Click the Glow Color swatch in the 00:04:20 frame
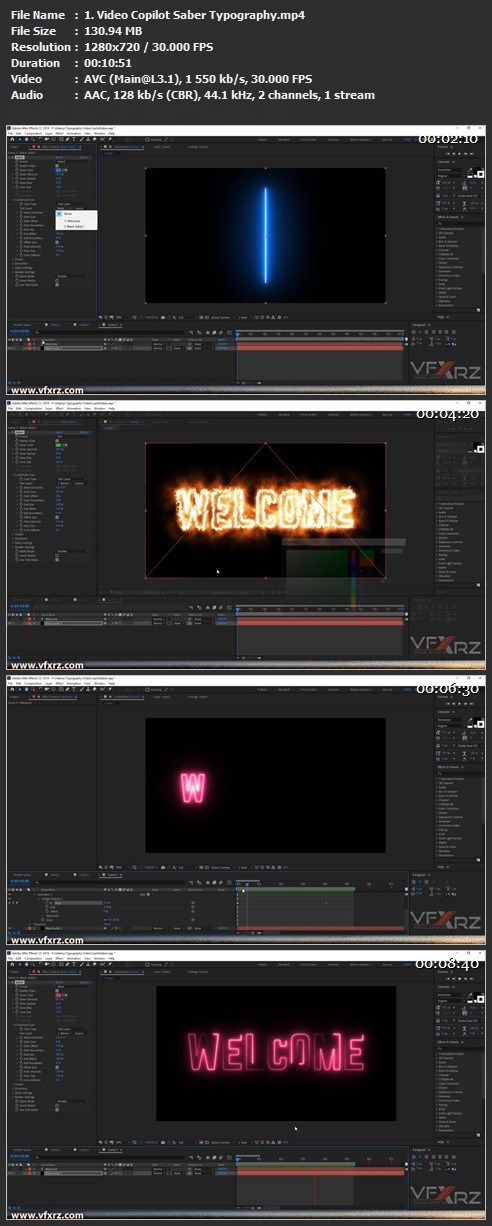 (x=58, y=445)
